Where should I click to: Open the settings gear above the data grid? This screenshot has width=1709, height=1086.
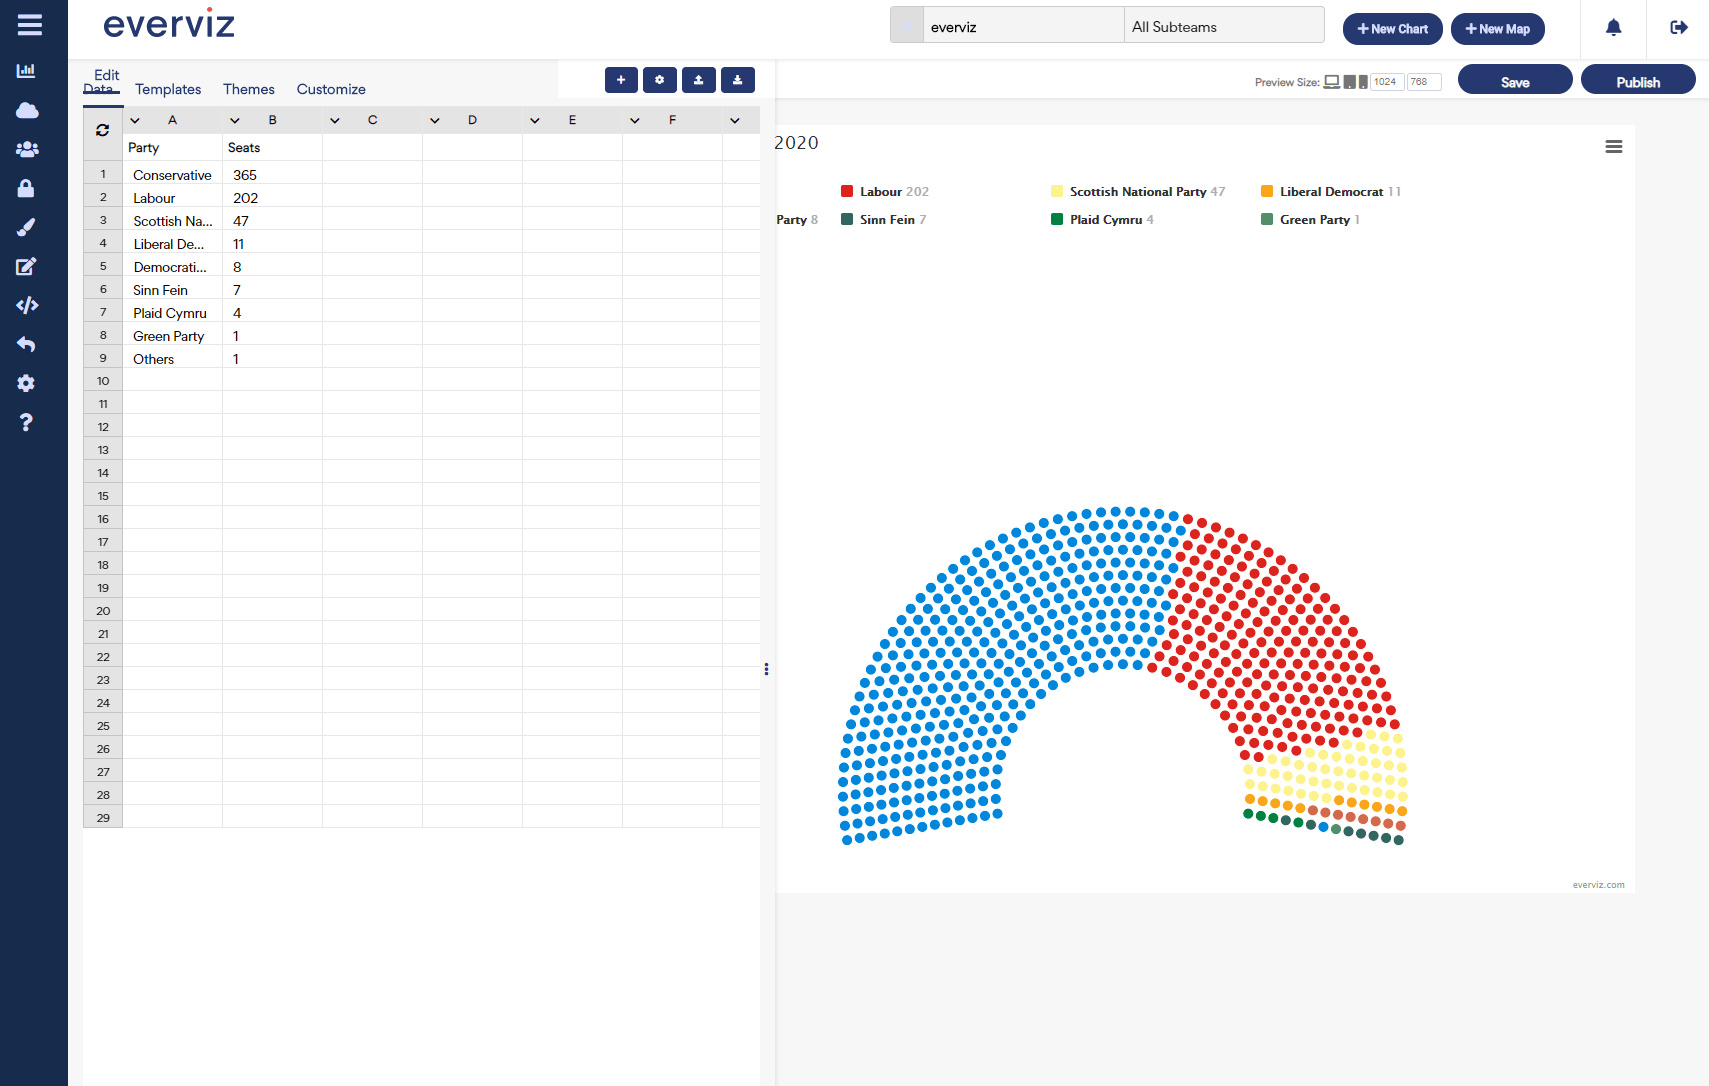point(660,80)
